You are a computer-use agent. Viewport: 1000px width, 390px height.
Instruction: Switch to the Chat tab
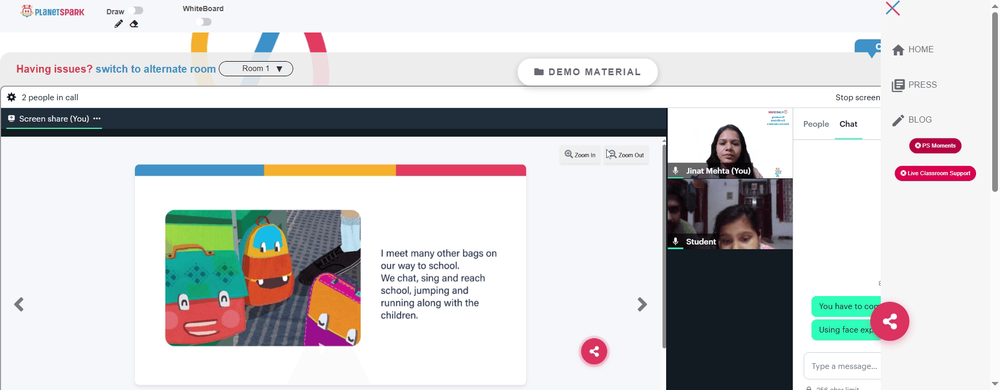pyautogui.click(x=848, y=124)
